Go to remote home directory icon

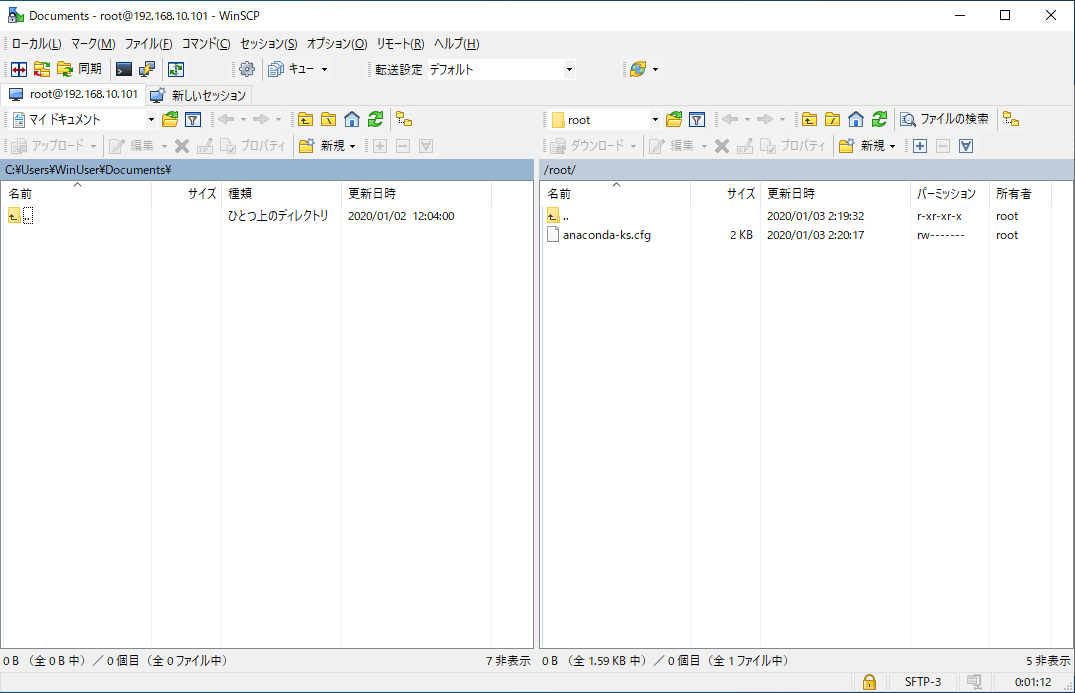(856, 119)
